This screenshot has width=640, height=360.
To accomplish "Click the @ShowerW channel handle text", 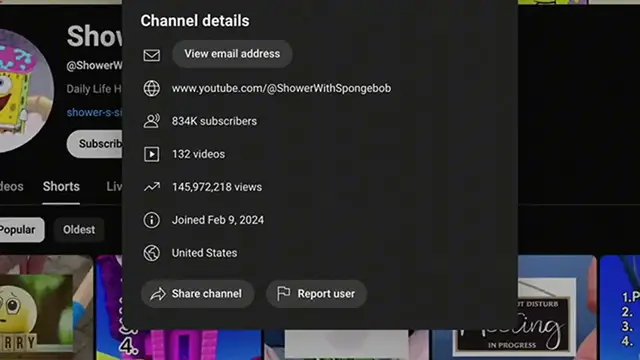I will 94,66.
